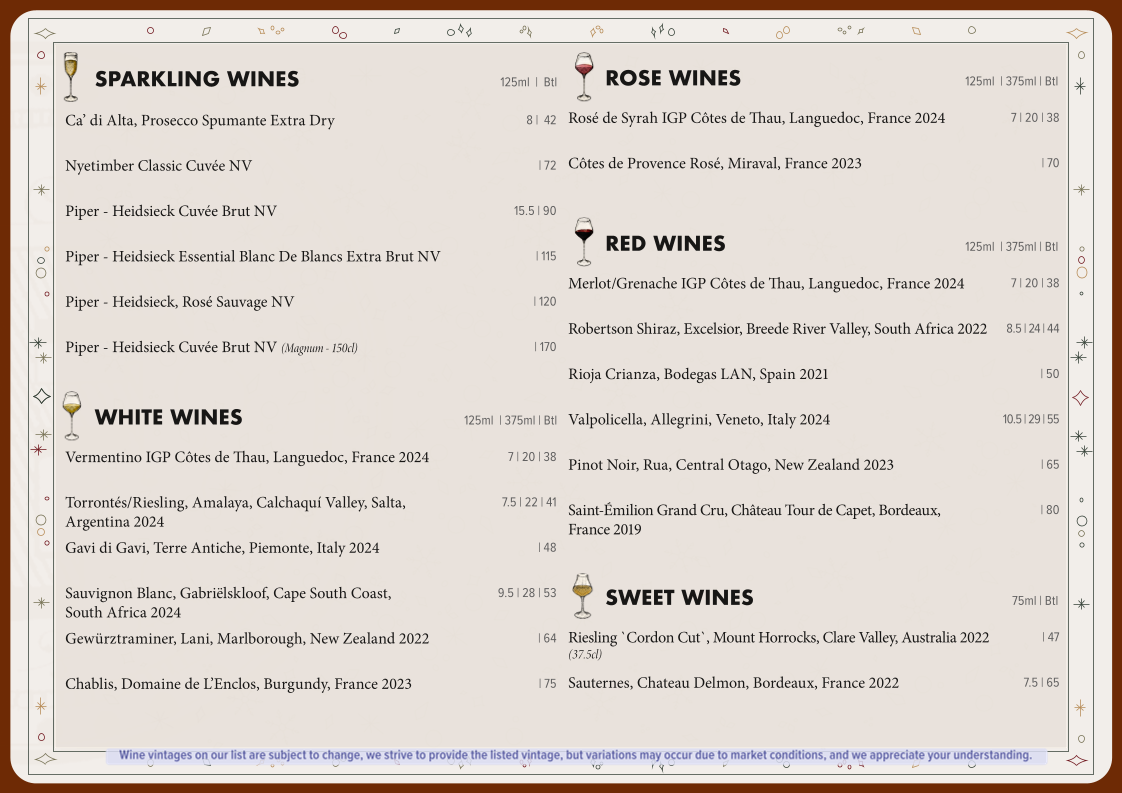Click Robertson Shiraz, Excelsior entry
Image resolution: width=1122 pixels, height=793 pixels.
(778, 329)
